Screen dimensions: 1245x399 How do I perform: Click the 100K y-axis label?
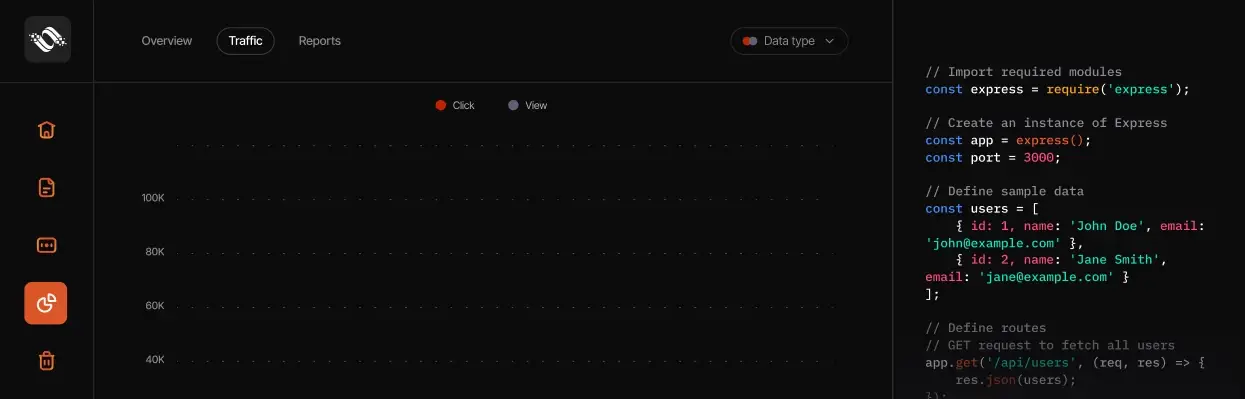click(153, 198)
